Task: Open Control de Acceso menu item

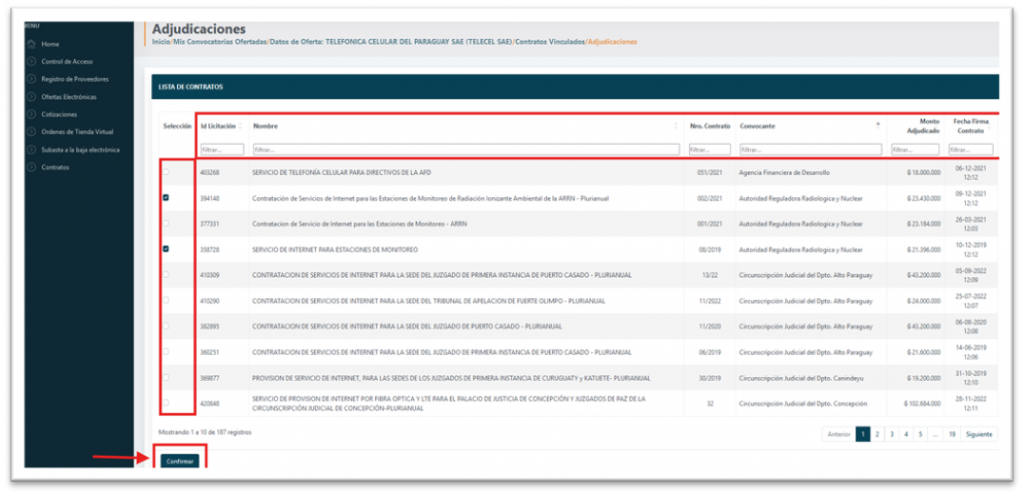Action: point(67,61)
